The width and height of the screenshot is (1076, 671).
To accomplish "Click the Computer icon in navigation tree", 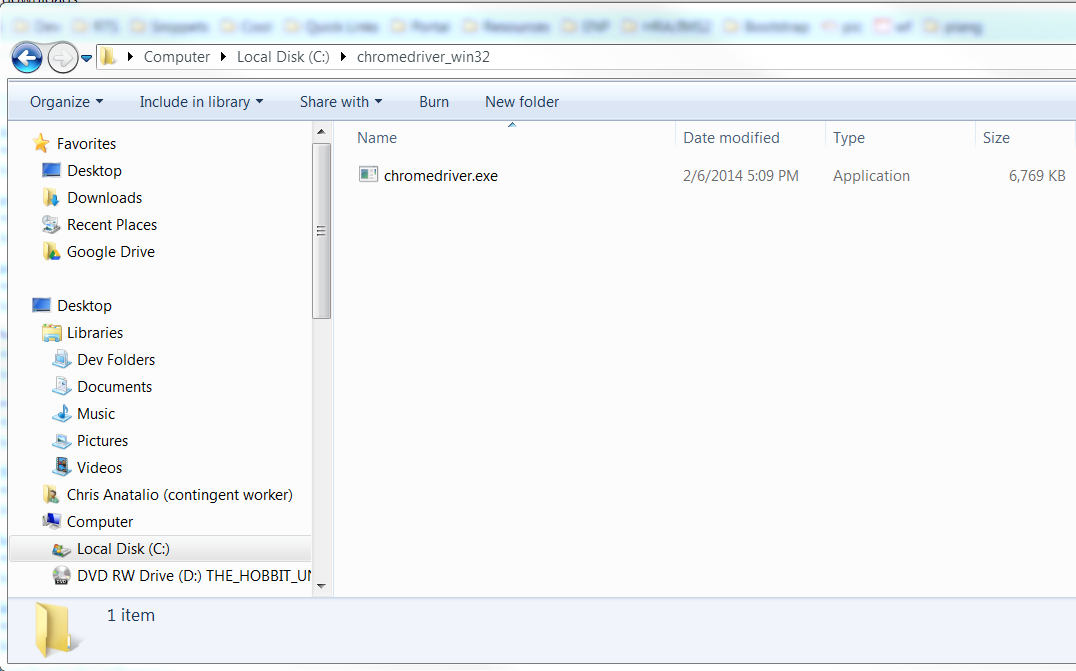I will (51, 521).
